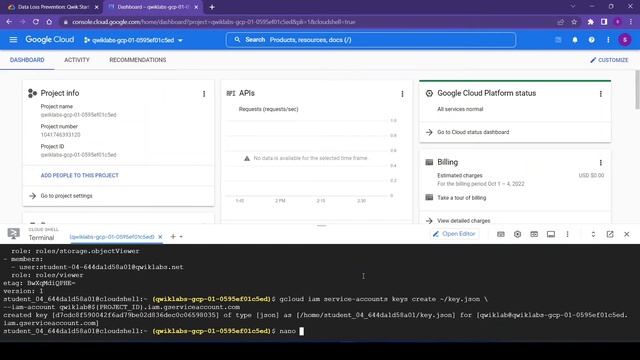Open the notifications bell
The height and width of the screenshot is (360, 640).
point(575,40)
